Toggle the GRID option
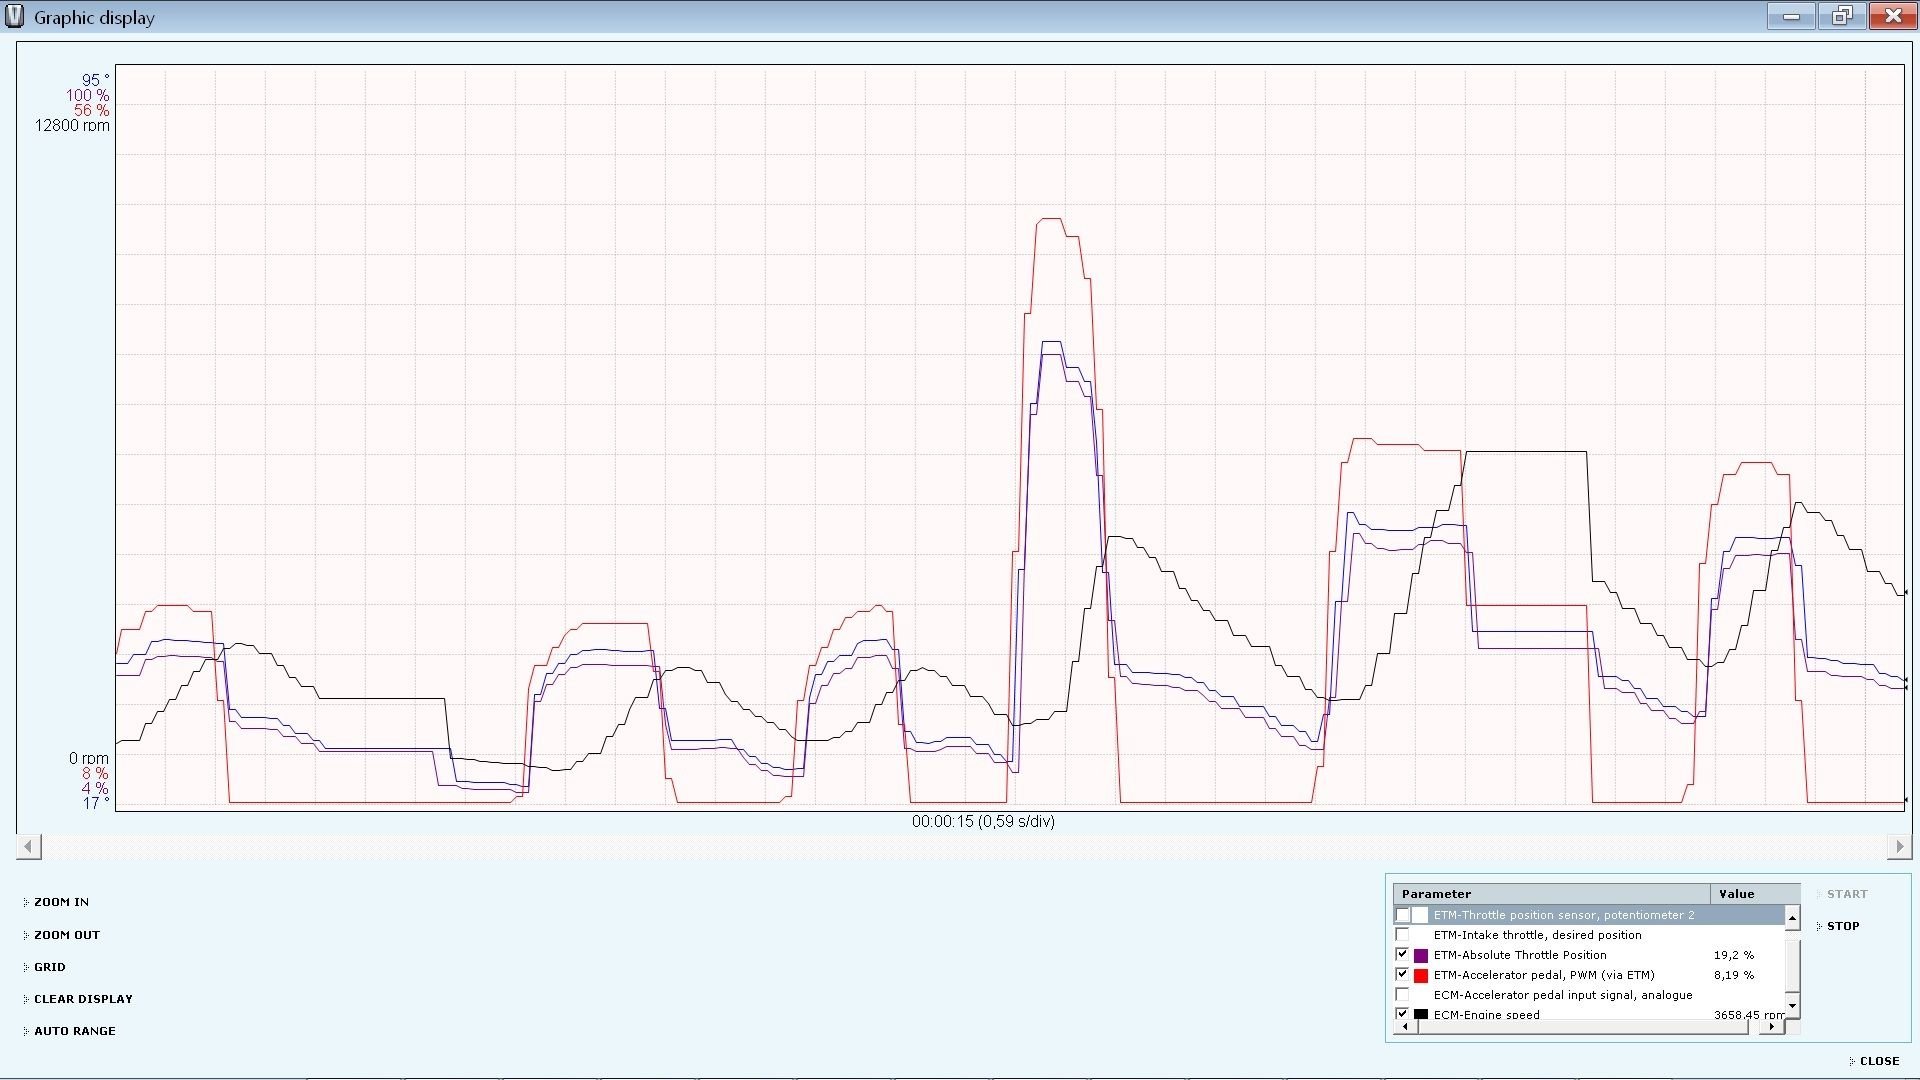 [x=49, y=967]
